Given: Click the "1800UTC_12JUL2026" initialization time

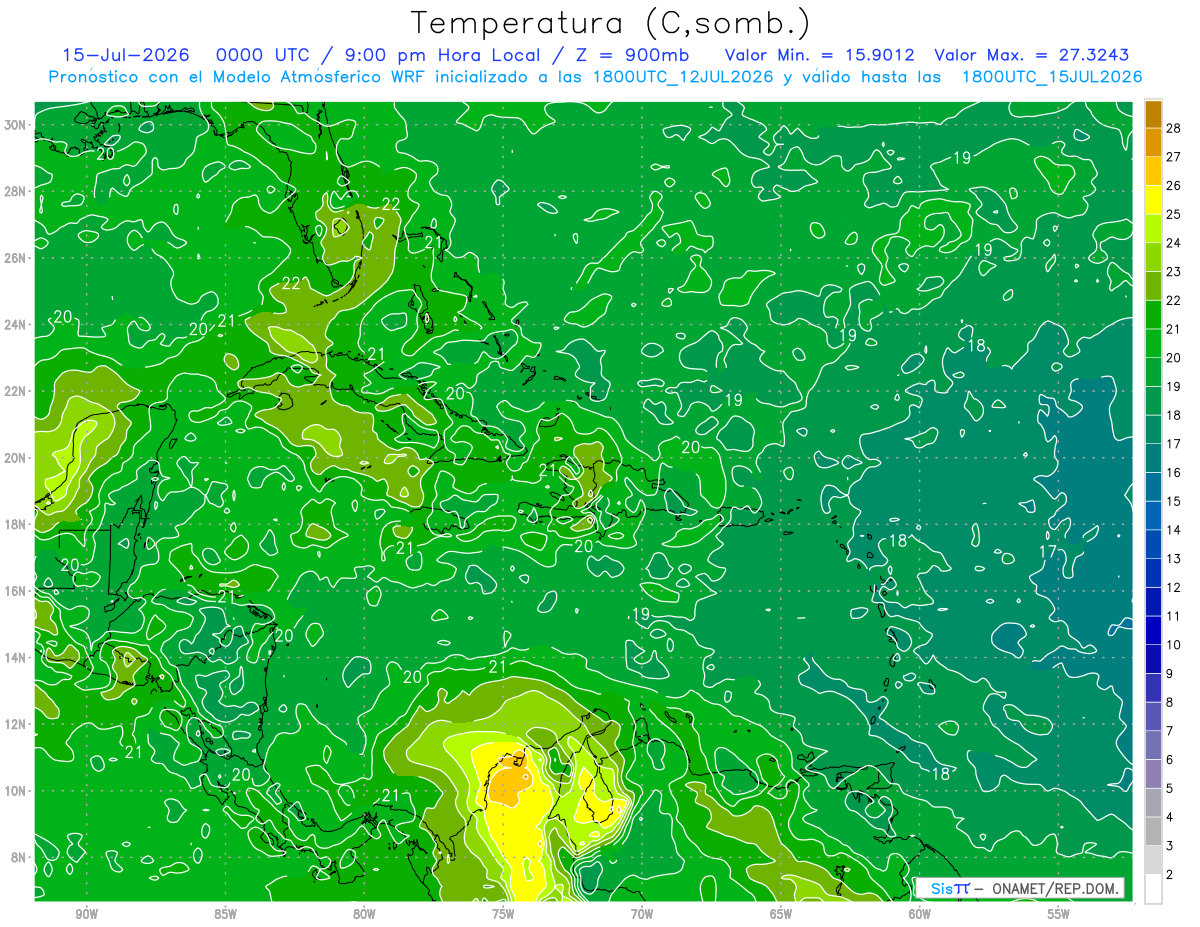Looking at the screenshot, I should 683,77.
